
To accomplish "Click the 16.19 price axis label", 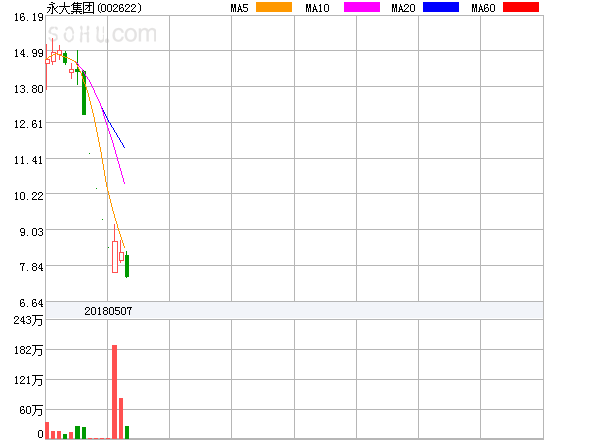I will (29, 17).
